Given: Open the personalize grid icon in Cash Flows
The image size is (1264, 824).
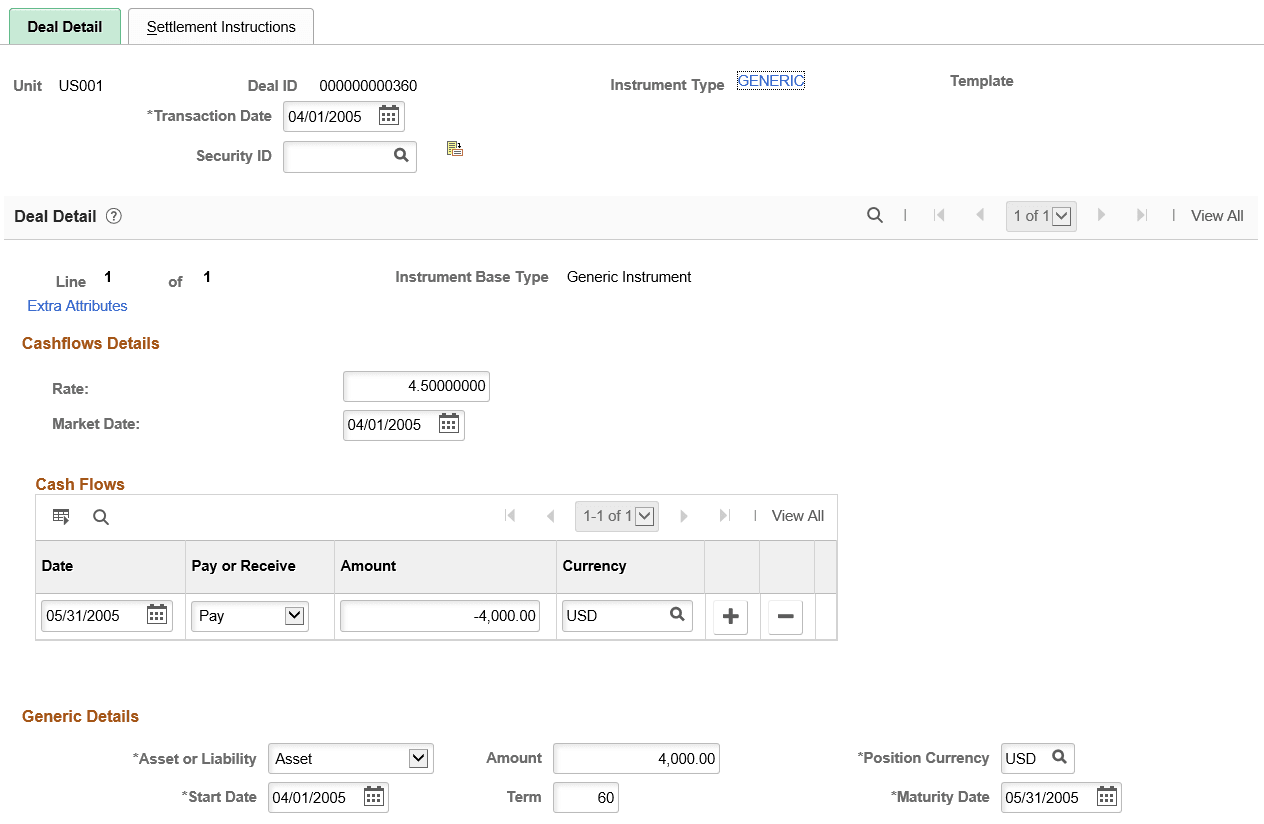Looking at the screenshot, I should click(61, 516).
